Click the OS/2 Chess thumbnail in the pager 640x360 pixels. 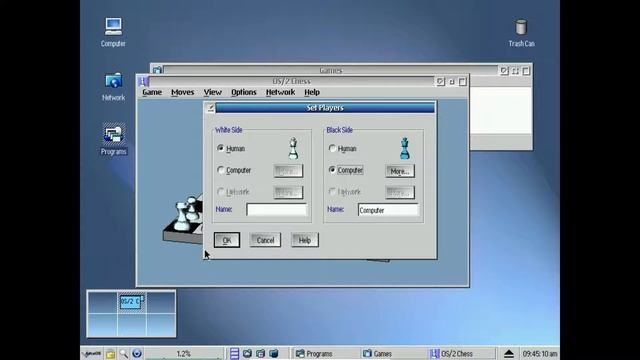coord(131,302)
